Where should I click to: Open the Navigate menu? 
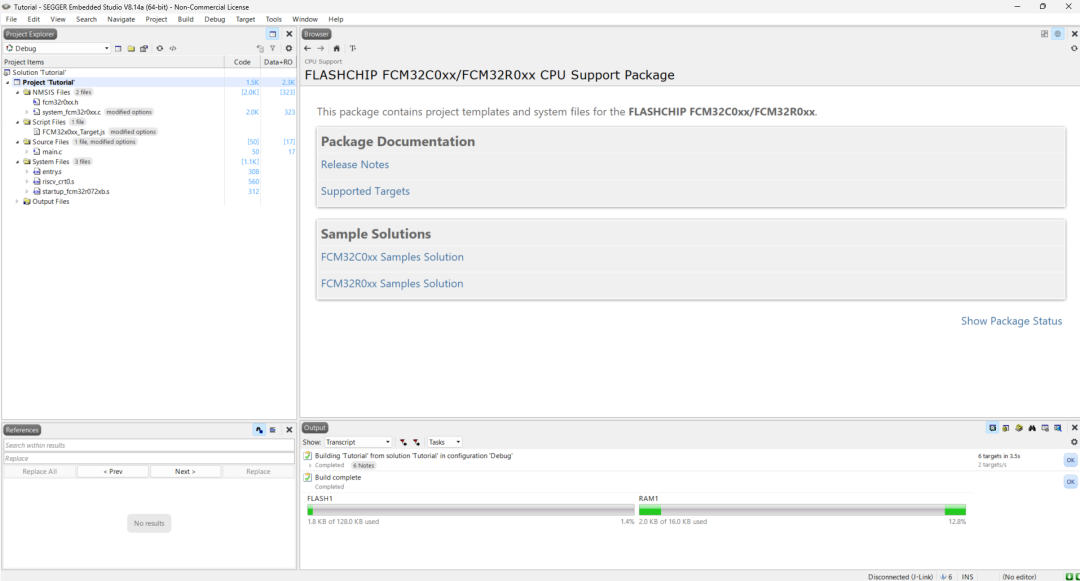tap(121, 19)
